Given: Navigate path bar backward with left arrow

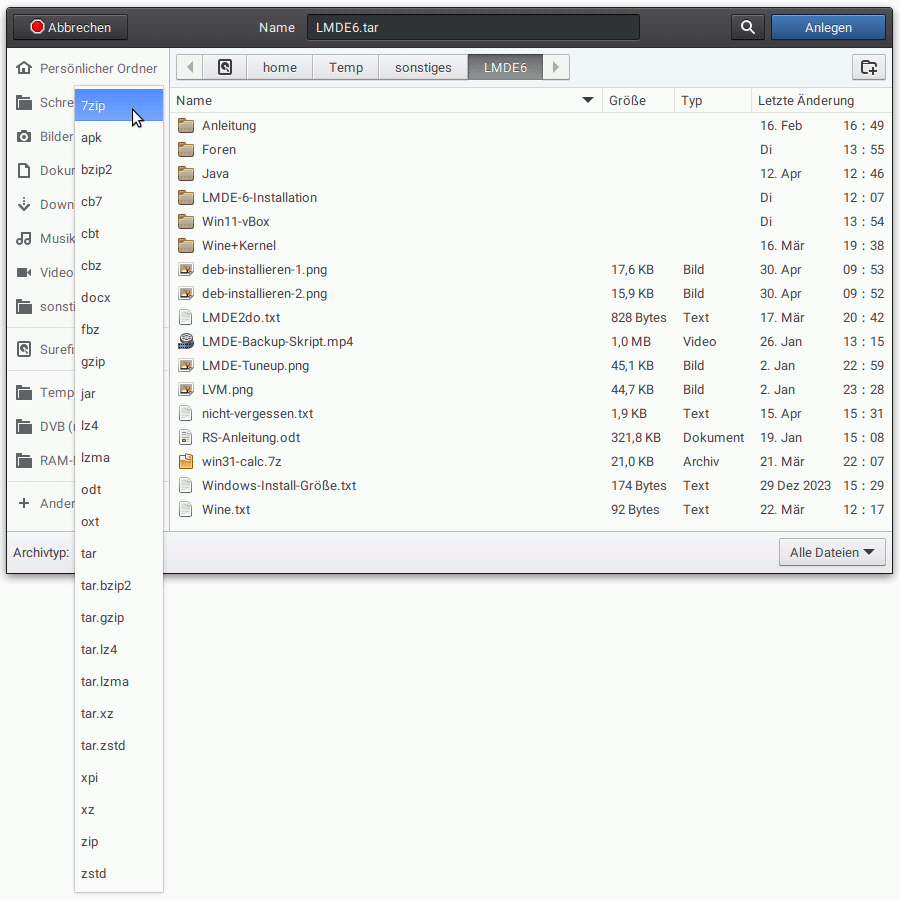Looking at the screenshot, I should pos(190,67).
